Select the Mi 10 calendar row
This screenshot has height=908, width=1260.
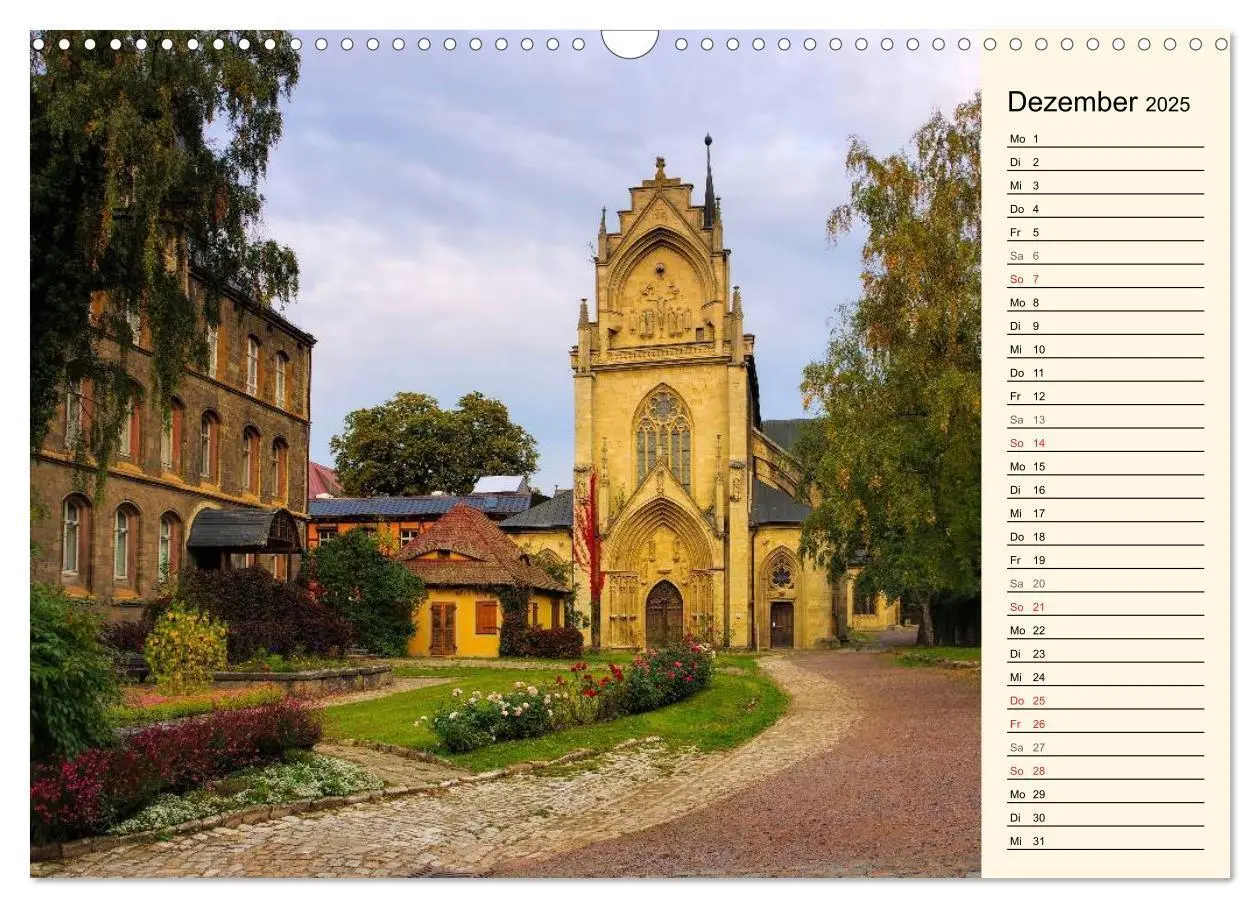point(1105,349)
